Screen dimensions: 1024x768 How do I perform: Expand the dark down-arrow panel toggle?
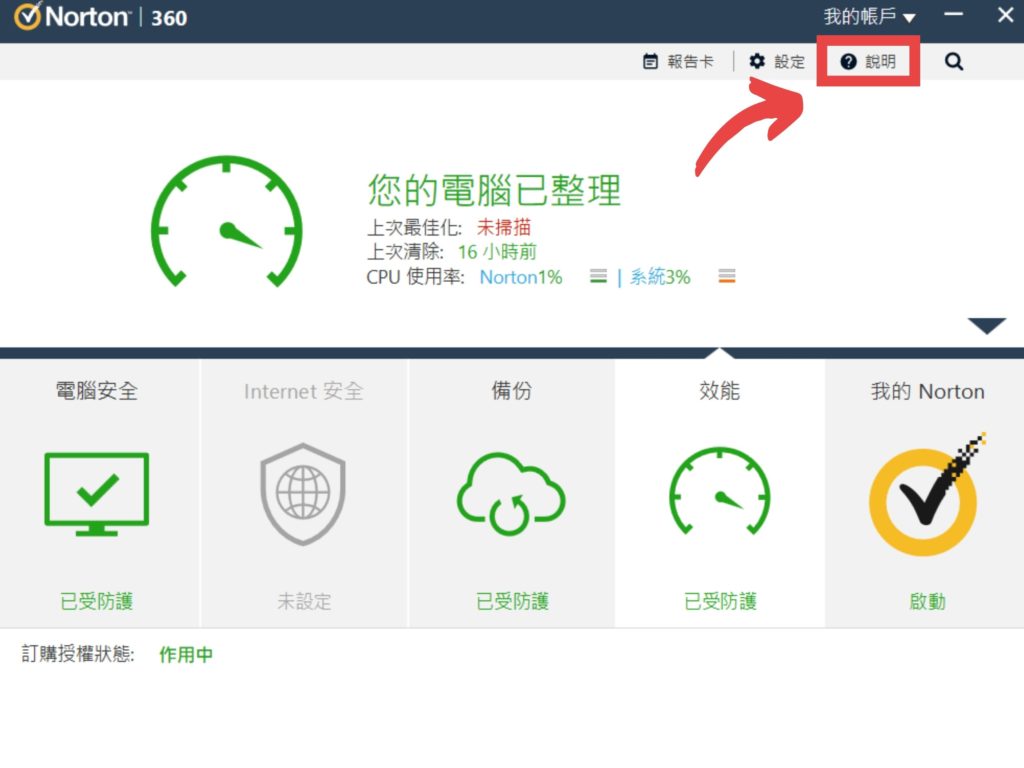click(x=987, y=325)
